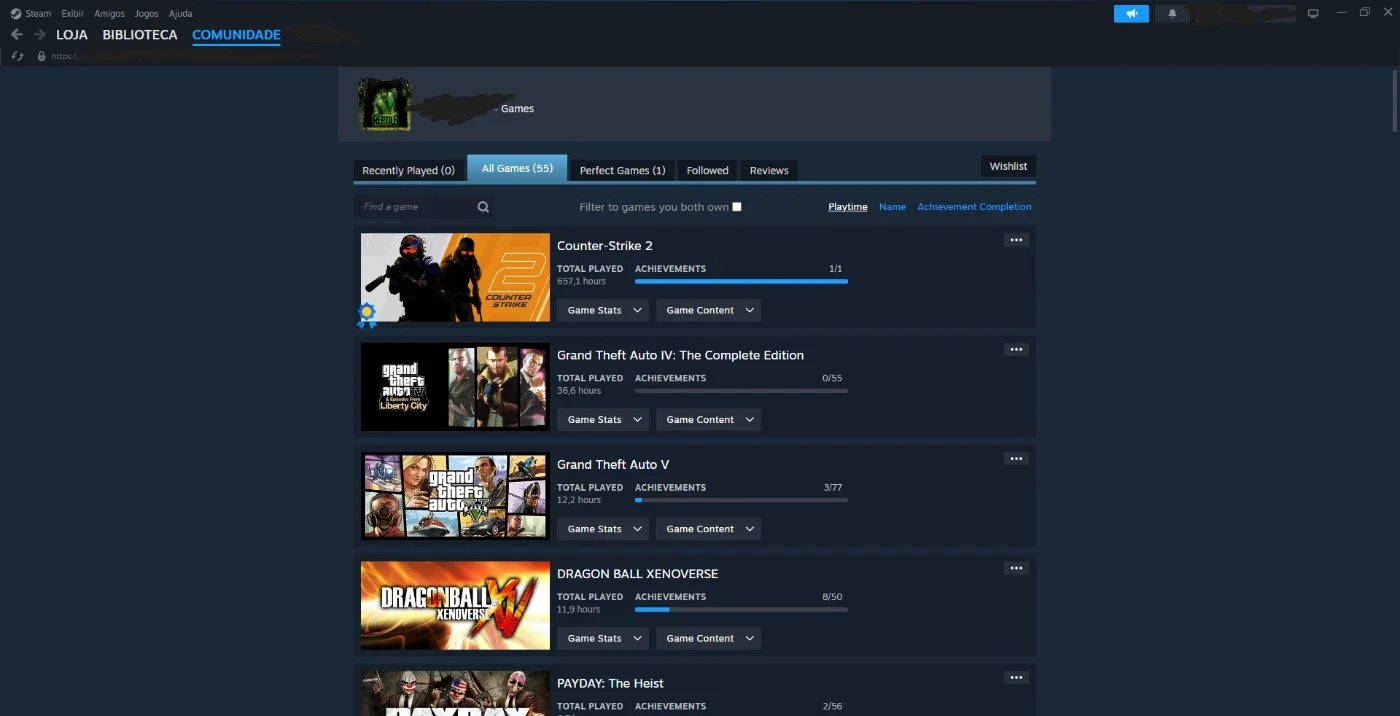Reload the page with the refresh icon
This screenshot has width=1400, height=716.
tap(17, 56)
